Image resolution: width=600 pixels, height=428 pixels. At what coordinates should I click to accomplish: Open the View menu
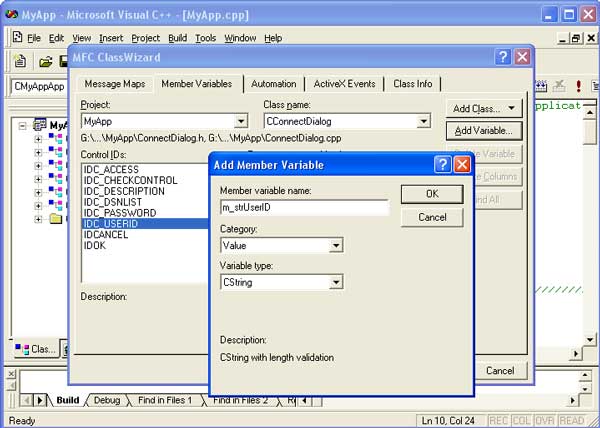[82, 38]
